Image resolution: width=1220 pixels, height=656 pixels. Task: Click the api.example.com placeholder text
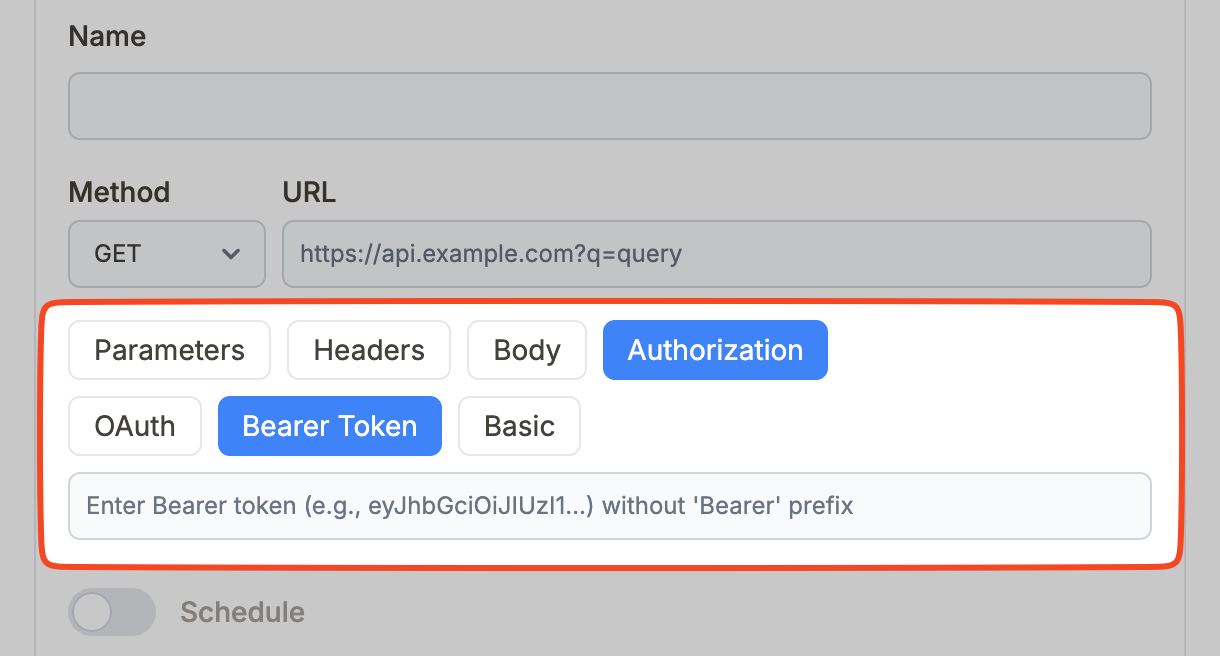(x=490, y=254)
